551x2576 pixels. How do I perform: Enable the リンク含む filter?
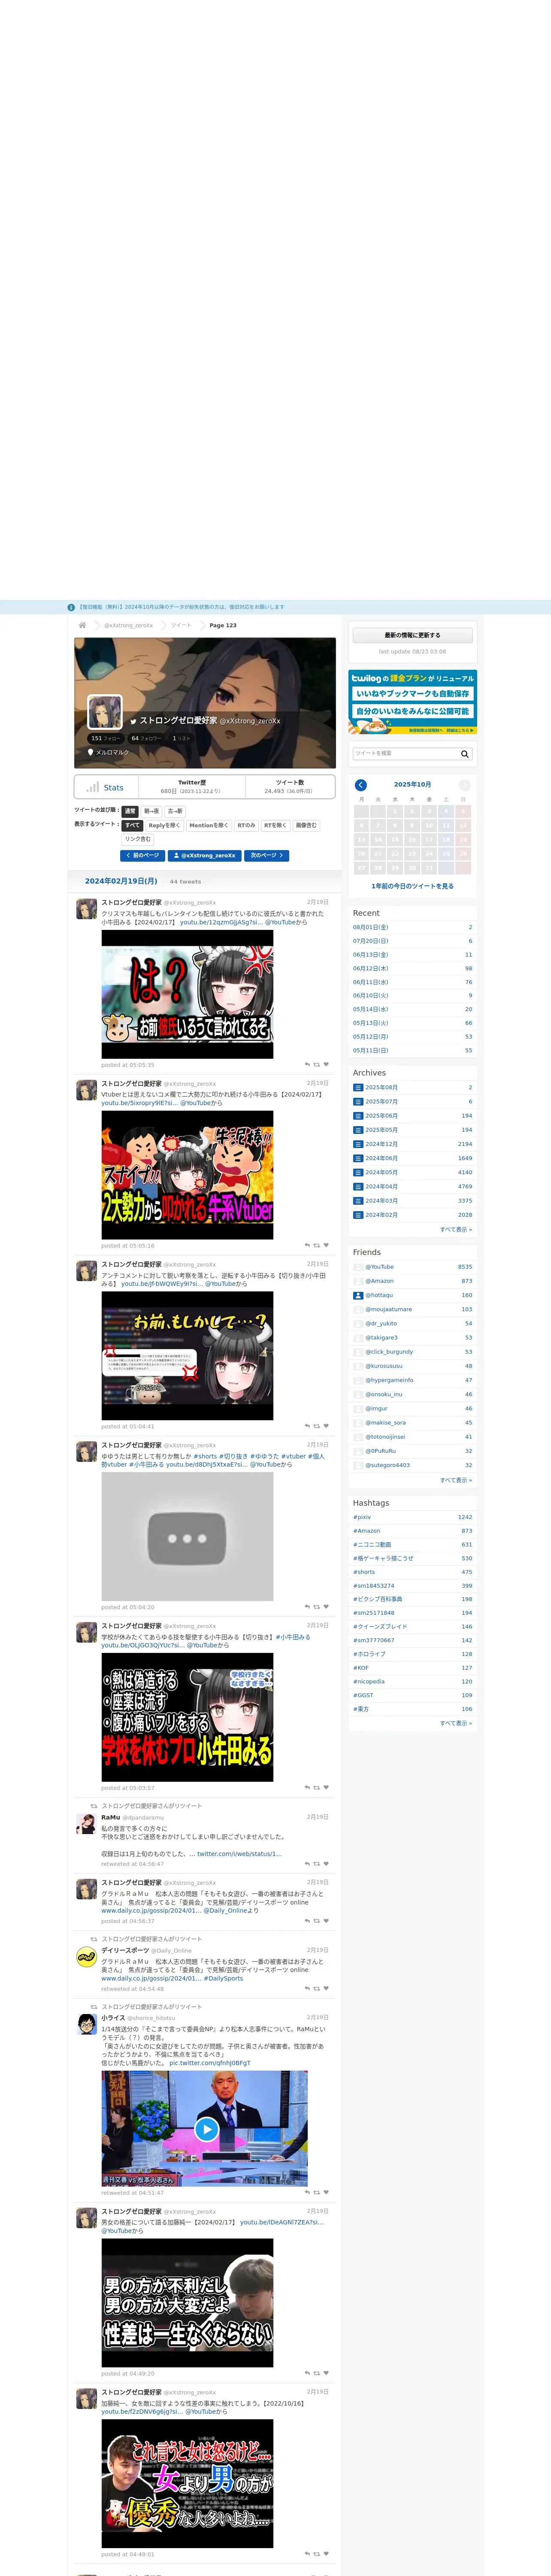click(x=138, y=839)
